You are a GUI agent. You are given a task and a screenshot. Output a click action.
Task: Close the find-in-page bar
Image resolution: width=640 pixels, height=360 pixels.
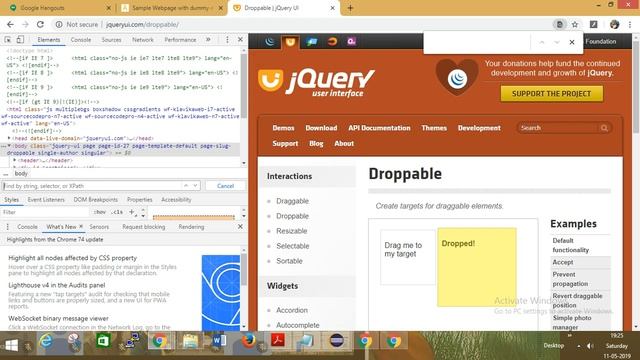tap(572, 42)
